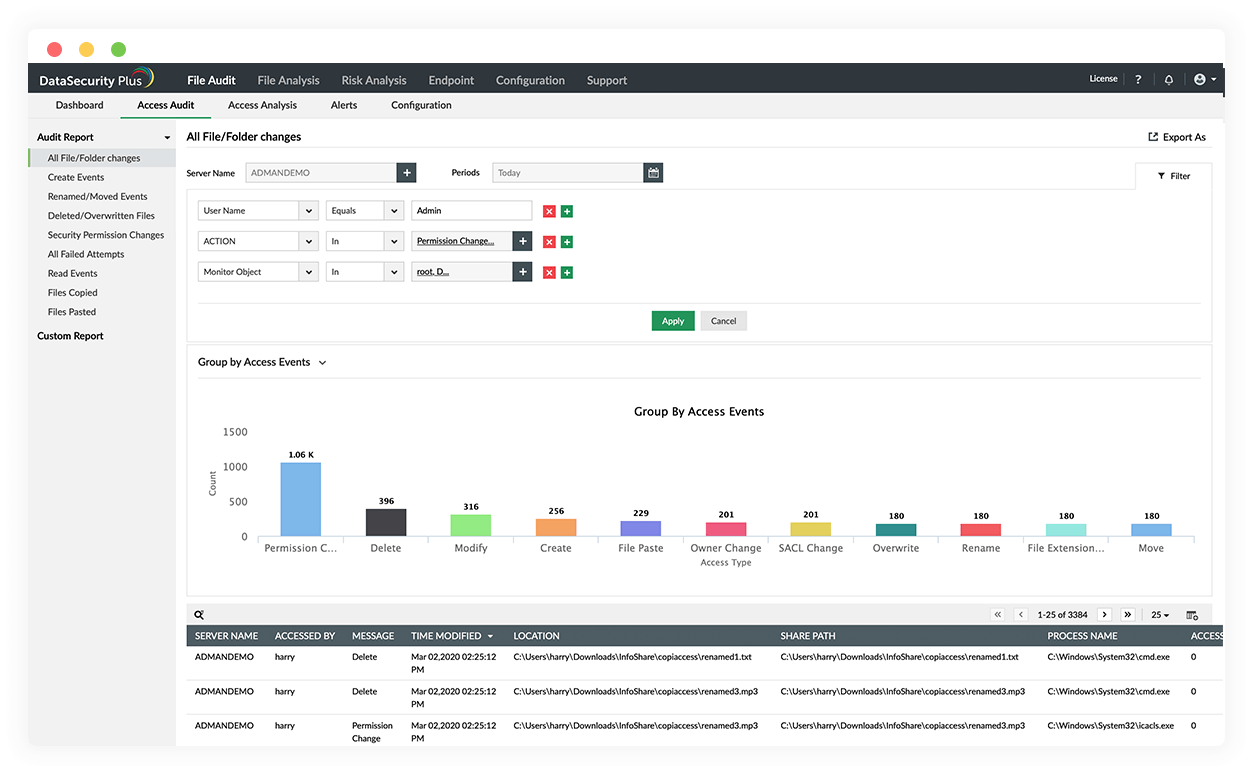The image size is (1254, 766).
Task: Collapse the Audit Report section
Action: coord(167,138)
